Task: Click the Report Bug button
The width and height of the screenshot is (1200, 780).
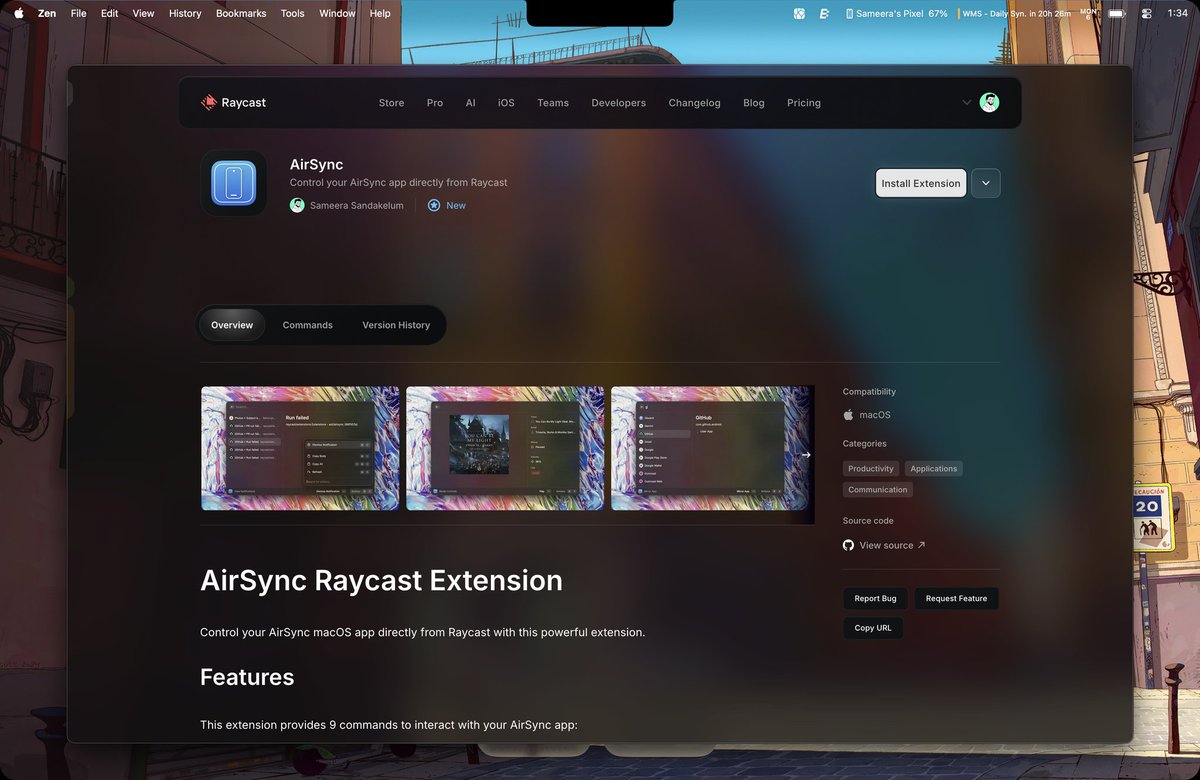Action: click(874, 598)
